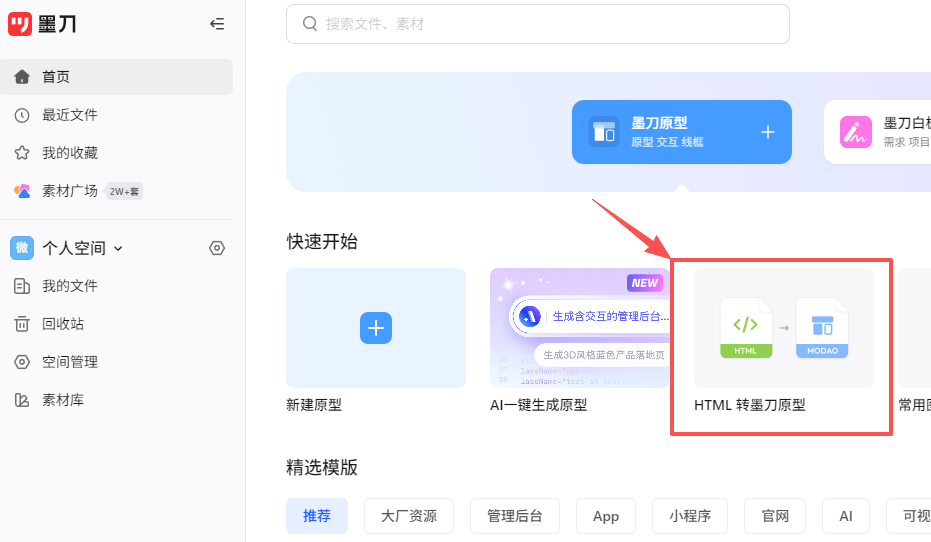
Task: Select the App template tab
Action: (x=606, y=516)
